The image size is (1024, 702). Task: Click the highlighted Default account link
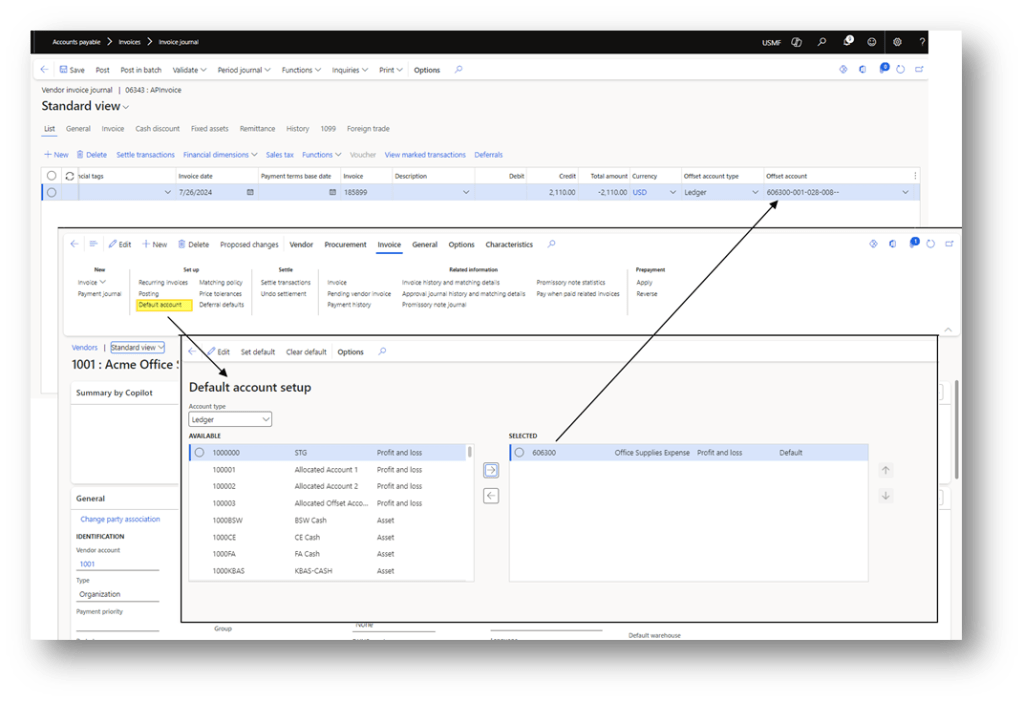click(160, 305)
